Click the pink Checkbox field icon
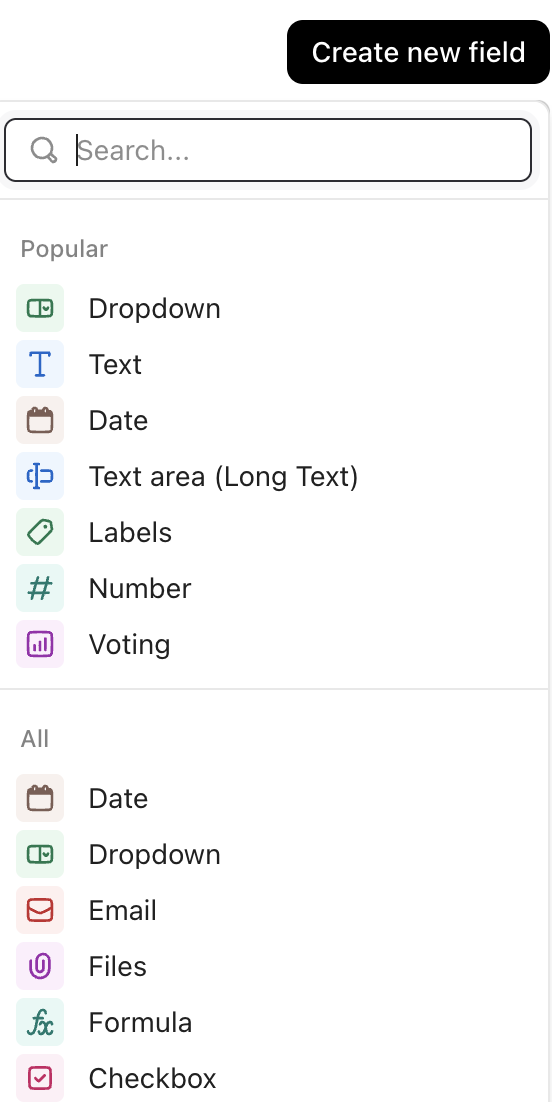This screenshot has width=552, height=1102. [40, 1078]
